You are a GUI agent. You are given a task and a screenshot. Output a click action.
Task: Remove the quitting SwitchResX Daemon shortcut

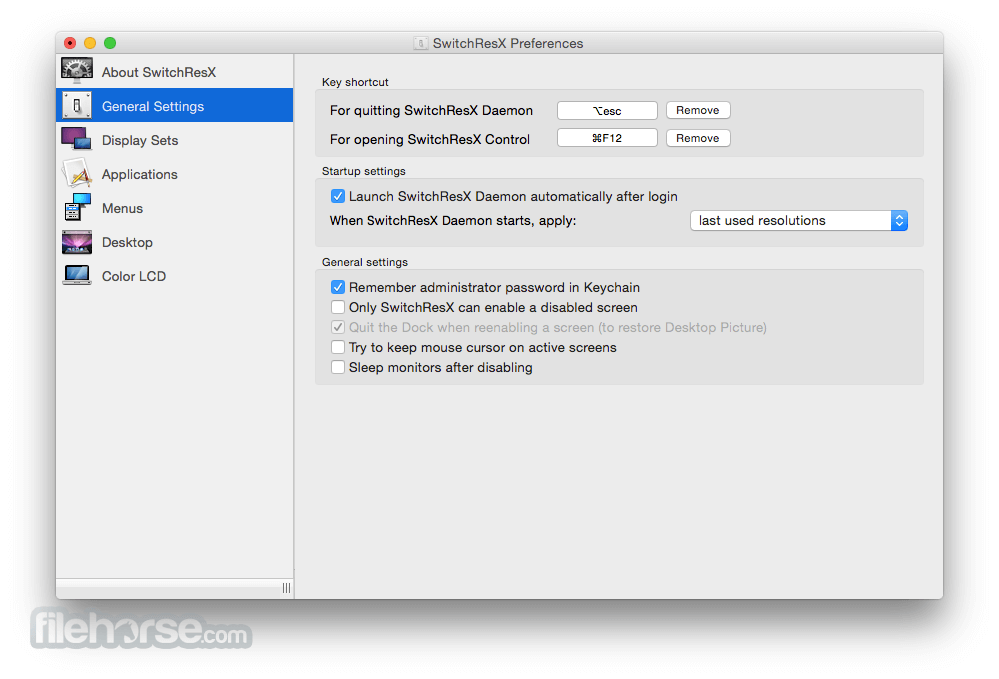(x=698, y=110)
